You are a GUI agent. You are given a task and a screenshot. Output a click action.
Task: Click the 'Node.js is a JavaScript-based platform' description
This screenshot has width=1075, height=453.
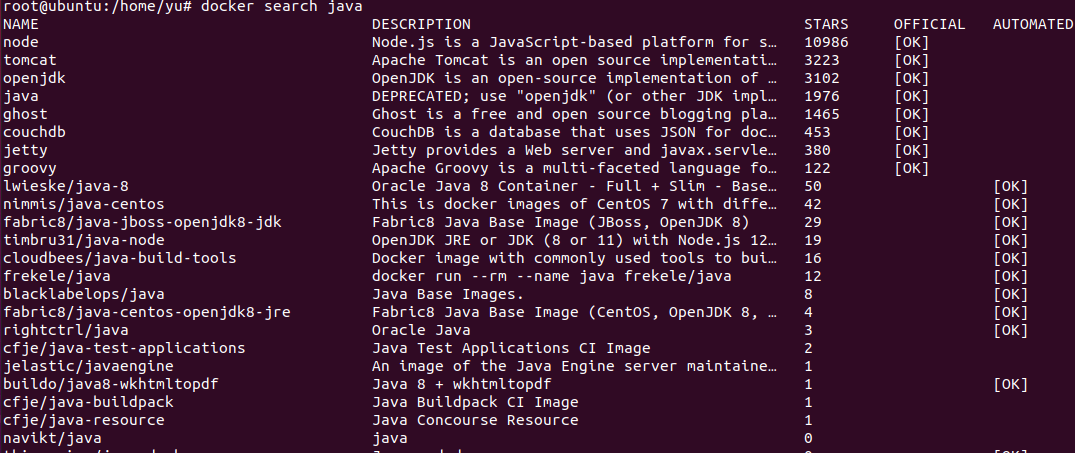(575, 42)
